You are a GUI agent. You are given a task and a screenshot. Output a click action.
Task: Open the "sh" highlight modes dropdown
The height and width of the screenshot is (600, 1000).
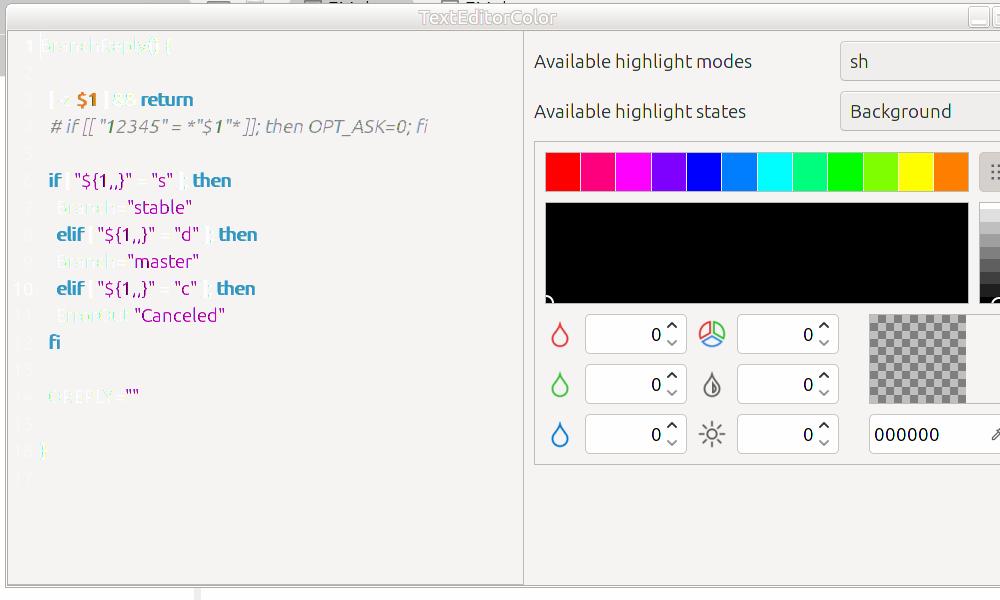[920, 61]
